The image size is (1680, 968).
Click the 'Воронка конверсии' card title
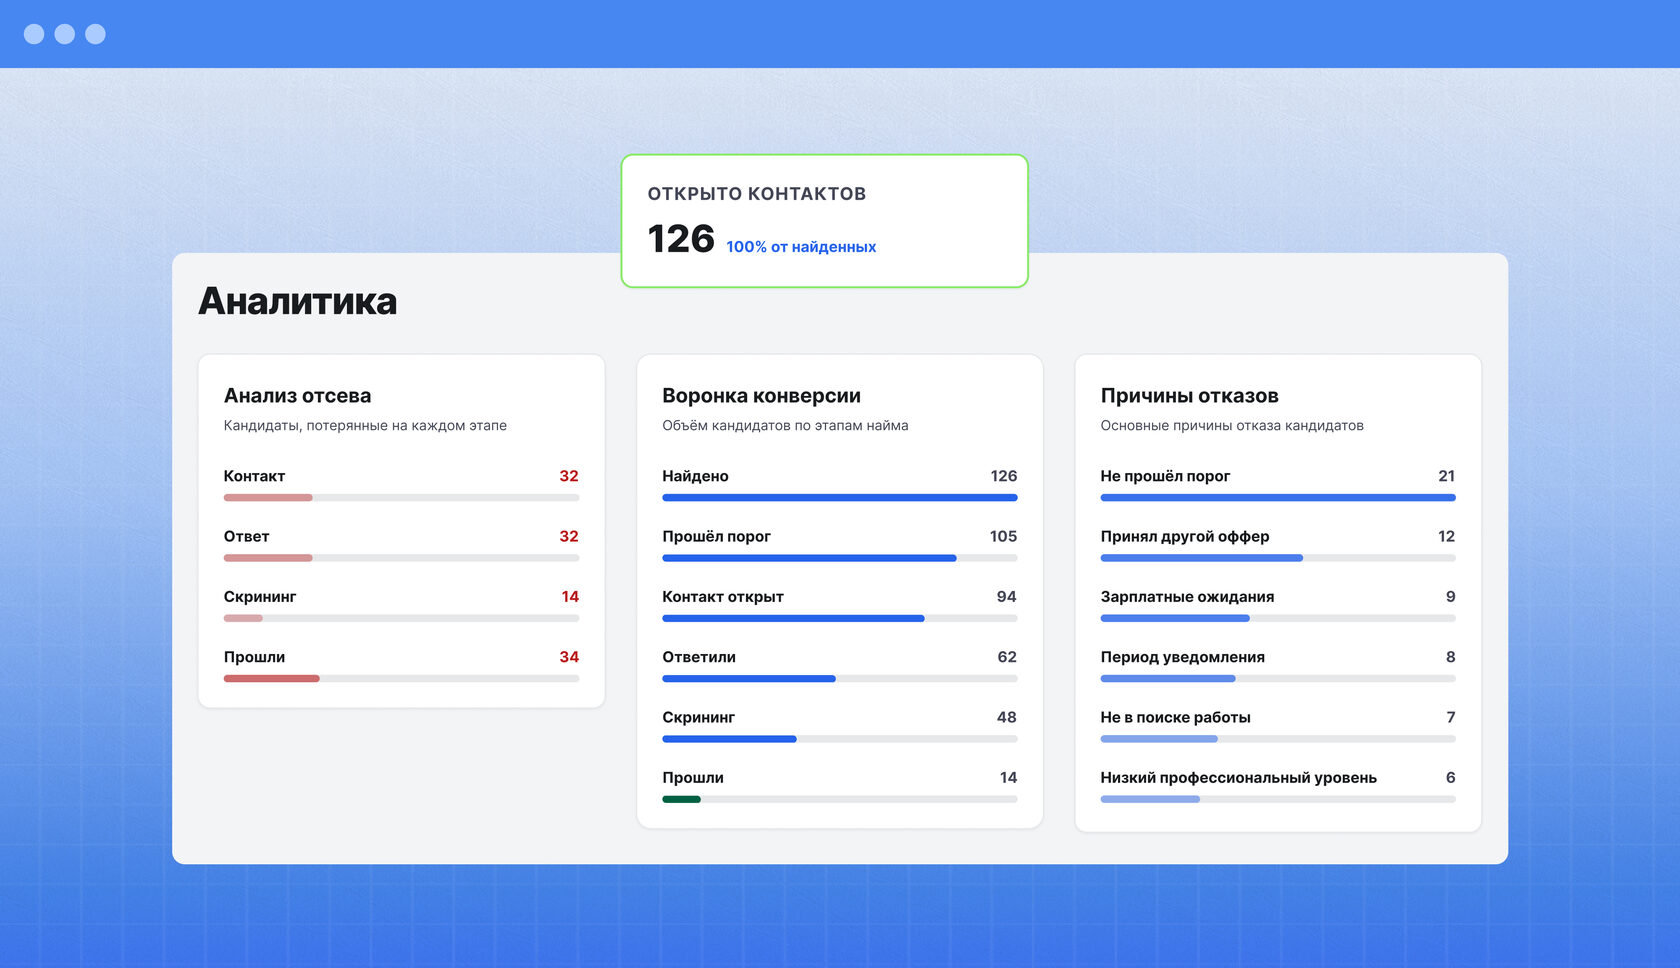pos(762,396)
